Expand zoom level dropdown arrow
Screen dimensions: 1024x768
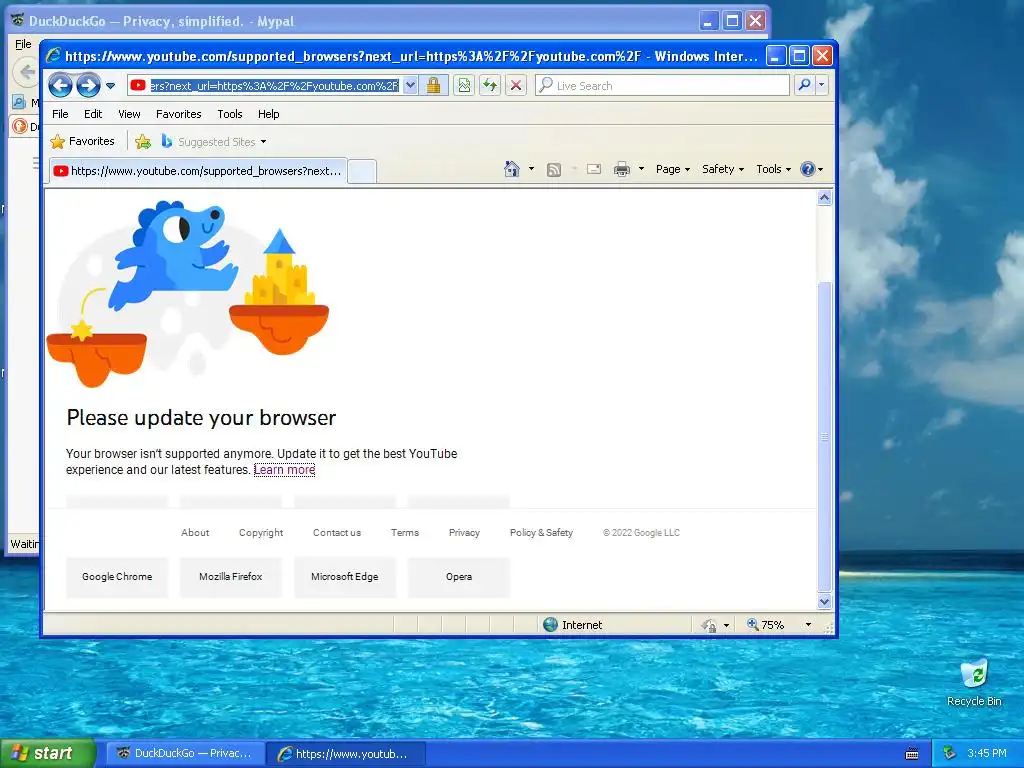click(808, 625)
